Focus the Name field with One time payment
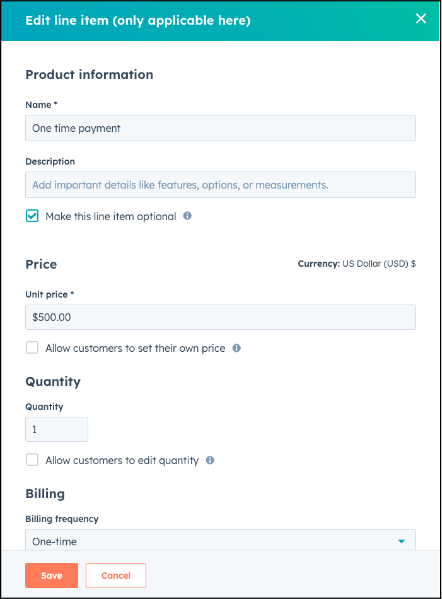This screenshot has width=442, height=599. [x=220, y=128]
